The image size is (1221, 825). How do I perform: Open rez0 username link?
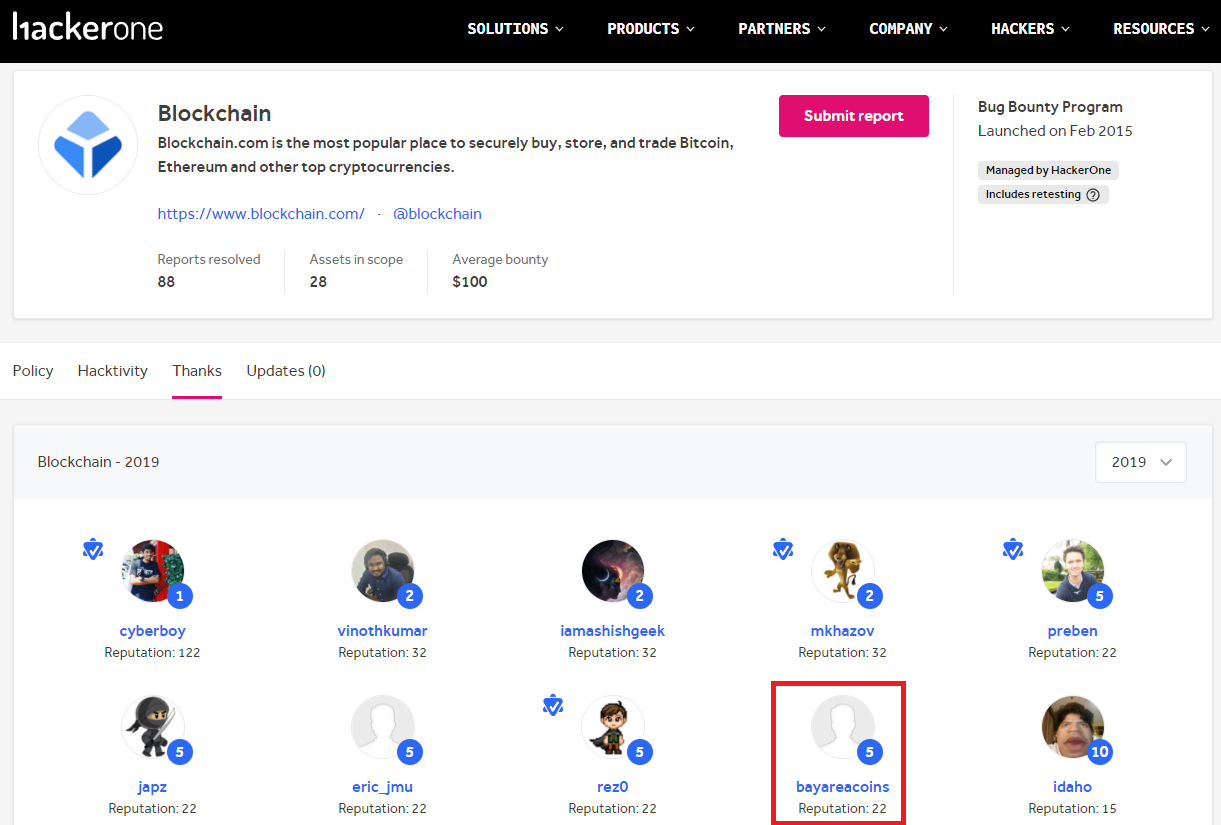[x=612, y=787]
